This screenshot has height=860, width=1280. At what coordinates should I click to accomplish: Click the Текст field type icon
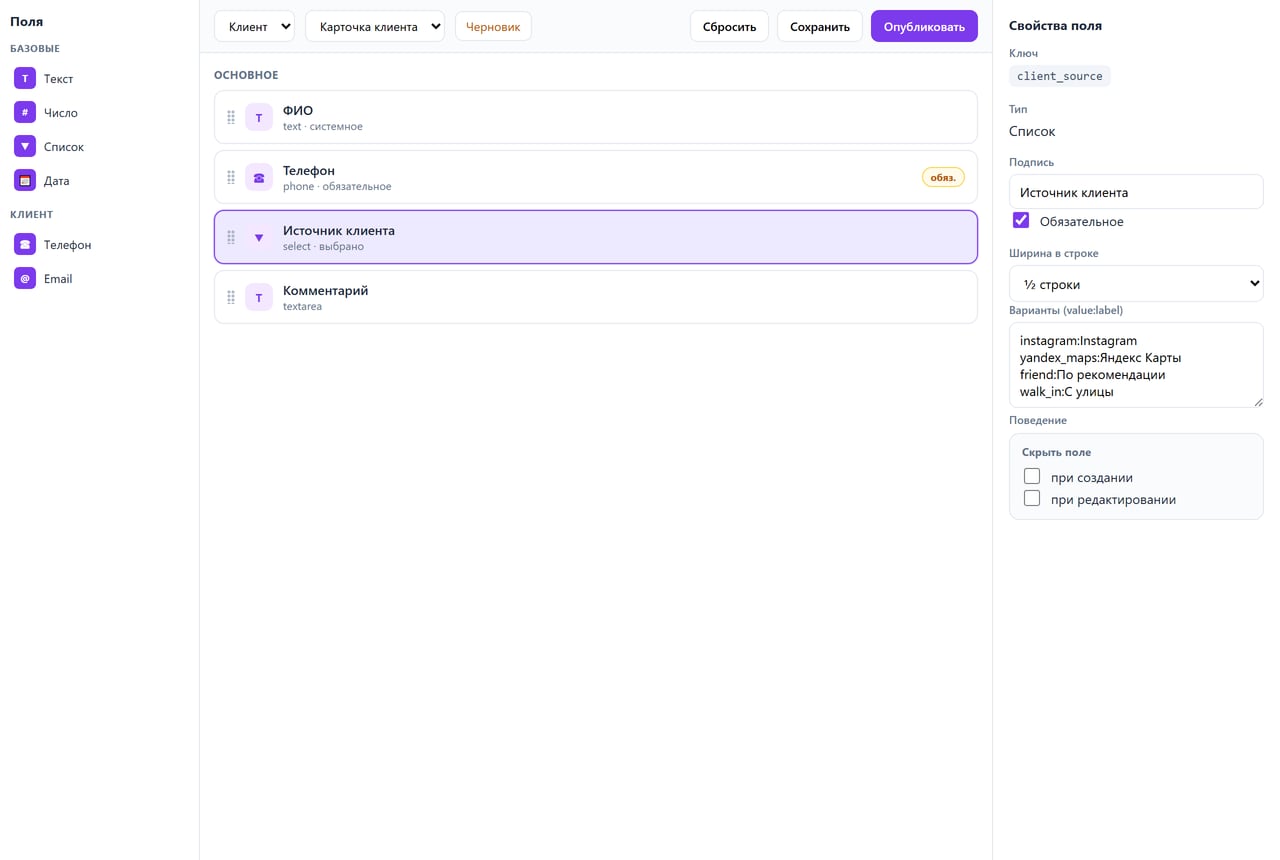pyautogui.click(x=25, y=79)
